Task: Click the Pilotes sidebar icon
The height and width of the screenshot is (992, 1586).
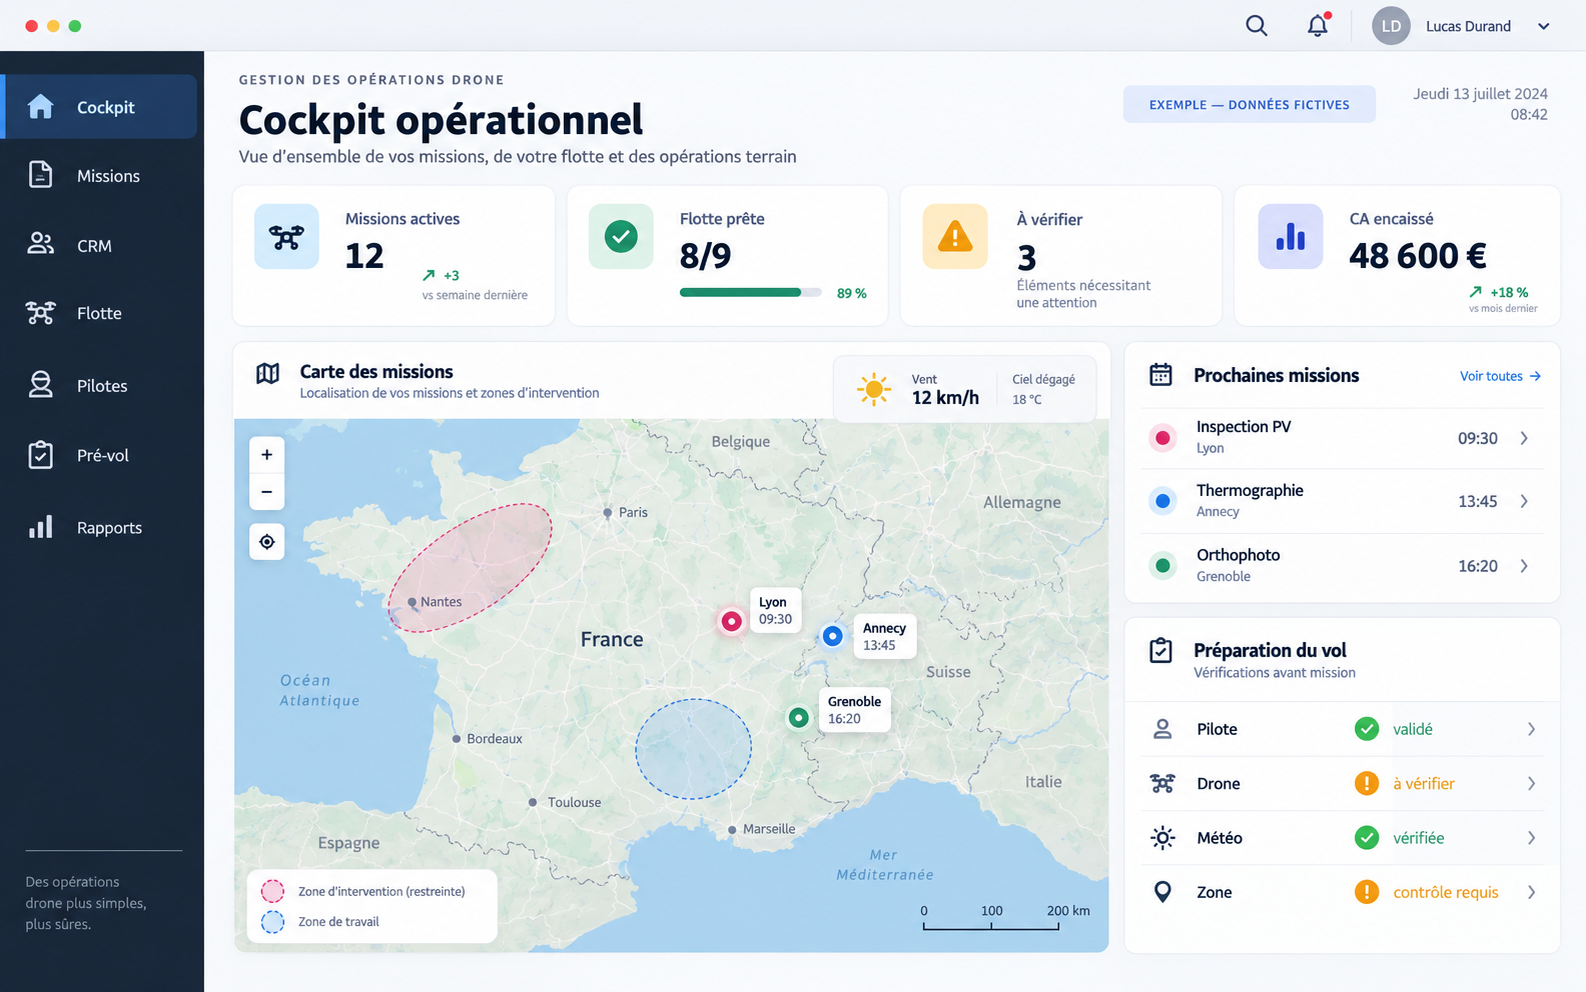Action: [x=40, y=385]
